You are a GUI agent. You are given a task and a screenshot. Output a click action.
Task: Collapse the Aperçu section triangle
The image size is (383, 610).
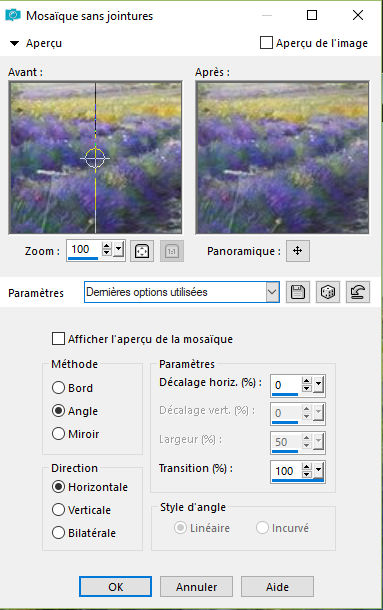pyautogui.click(x=14, y=43)
